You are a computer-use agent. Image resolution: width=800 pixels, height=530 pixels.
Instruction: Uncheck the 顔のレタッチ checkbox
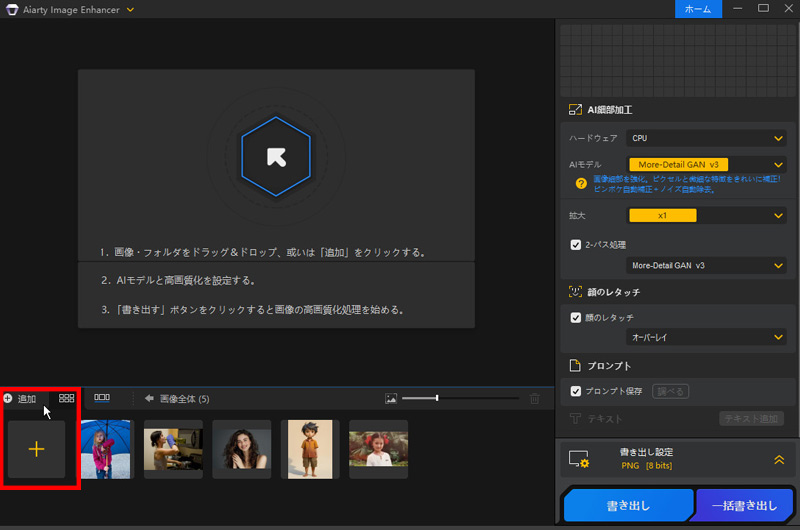click(575, 318)
